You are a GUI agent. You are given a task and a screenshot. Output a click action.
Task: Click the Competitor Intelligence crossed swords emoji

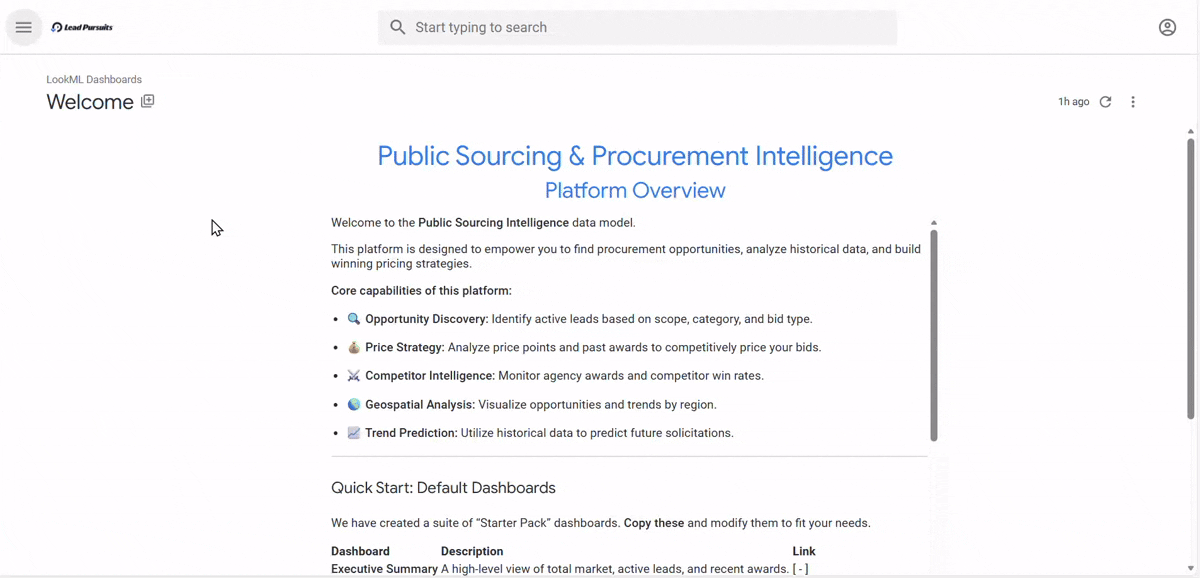tap(354, 376)
